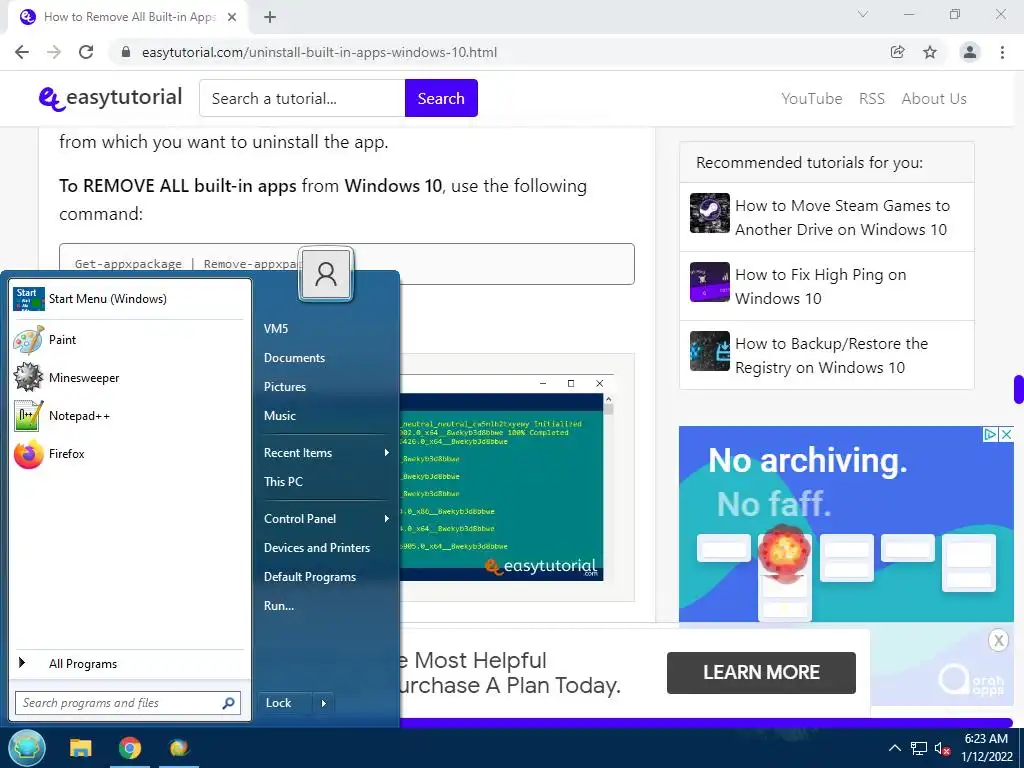This screenshot has width=1024, height=768.
Task: Dismiss the bottom banner ad with X
Action: [998, 641]
